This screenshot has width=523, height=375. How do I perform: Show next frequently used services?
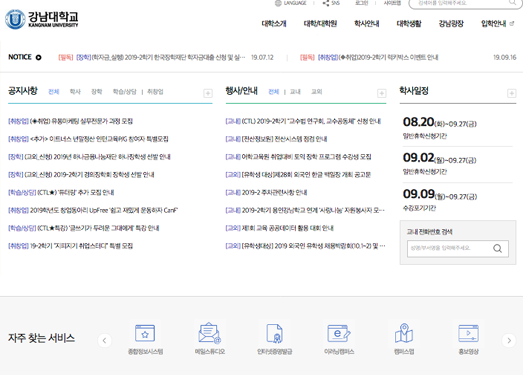[x=509, y=341]
